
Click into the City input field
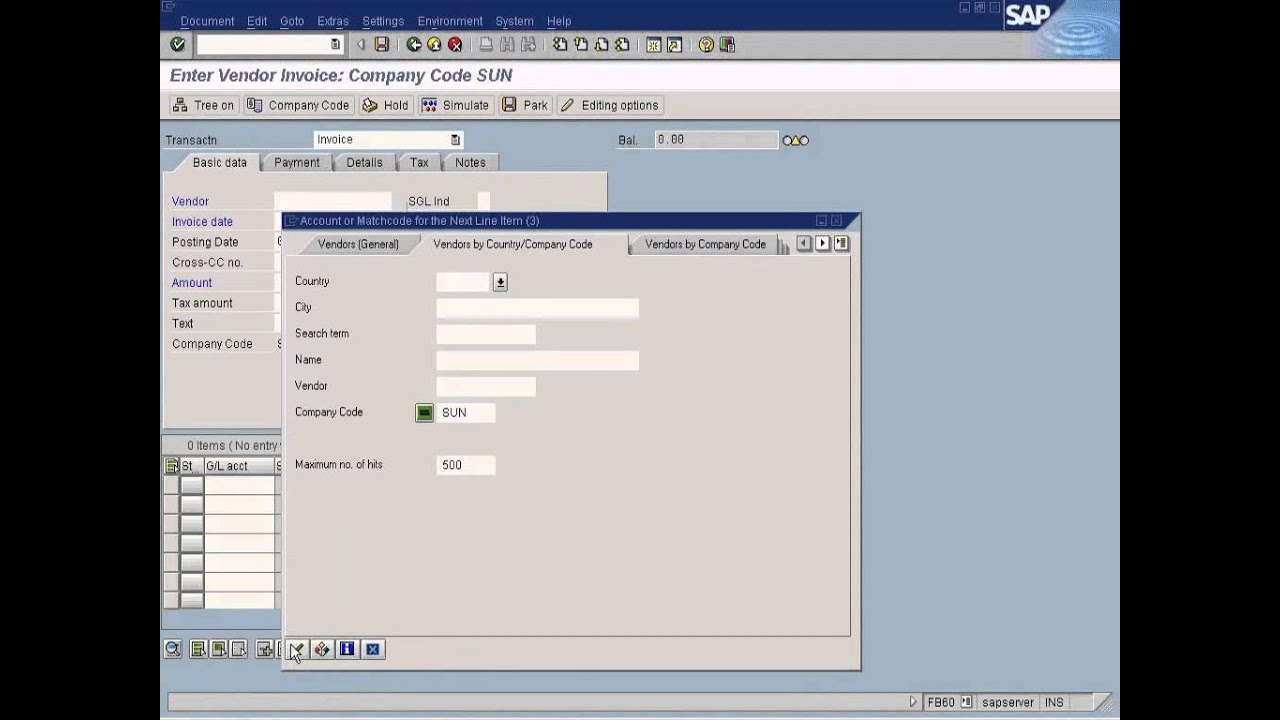pyautogui.click(x=538, y=308)
